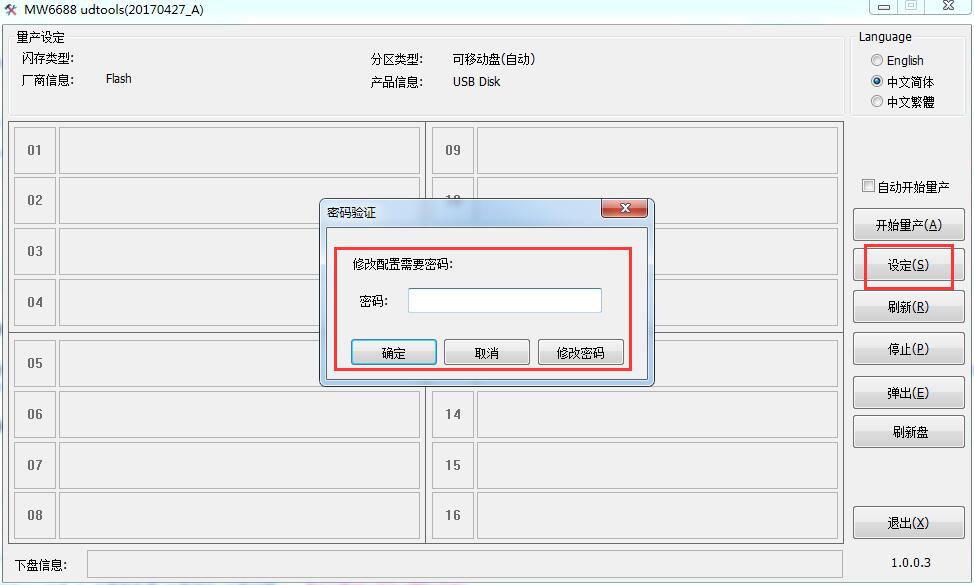Minimize the udtools window
Screen dimensions: 974x585
pyautogui.click(x=883, y=7)
